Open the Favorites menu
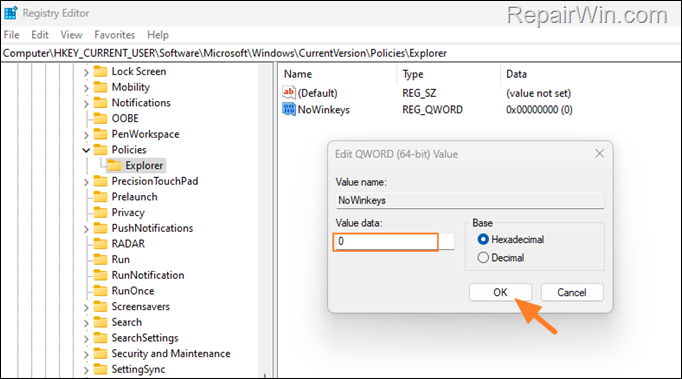Screen dimensions: 682x379 click(114, 35)
